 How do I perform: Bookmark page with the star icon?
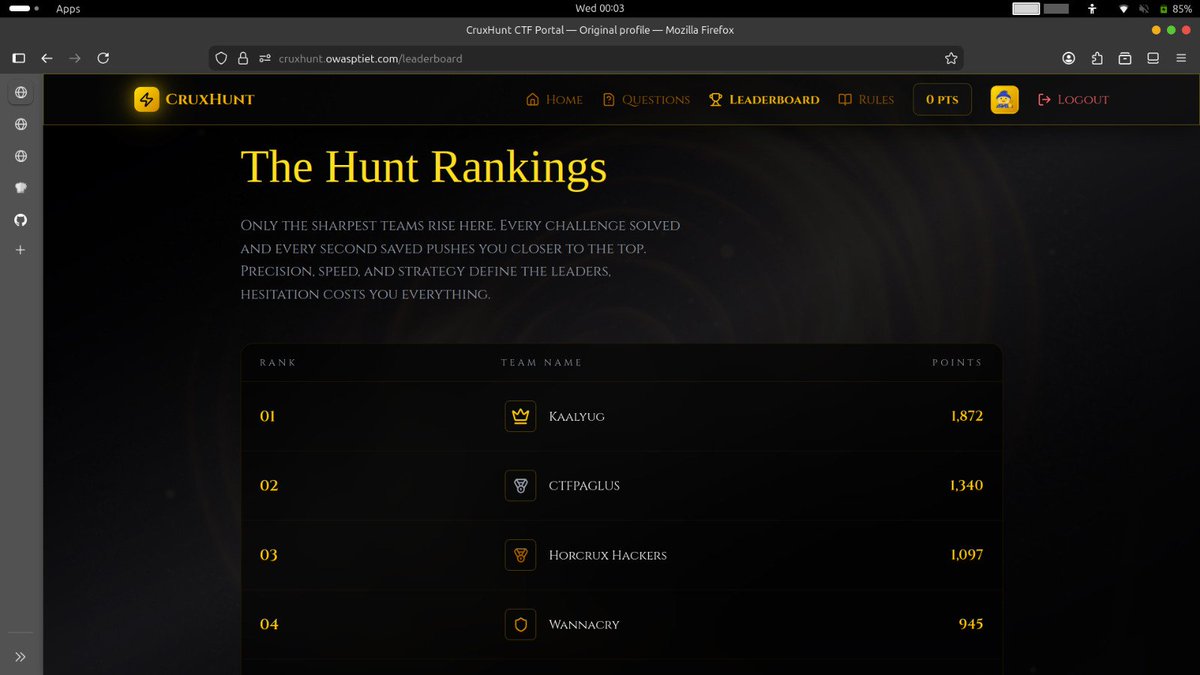pos(951,58)
